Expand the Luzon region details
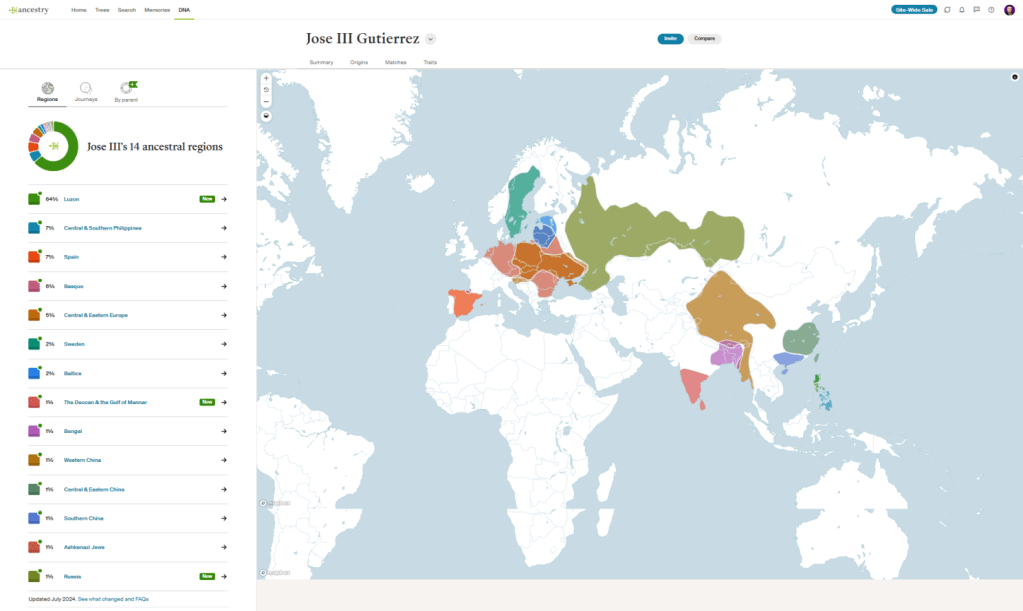 click(223, 199)
